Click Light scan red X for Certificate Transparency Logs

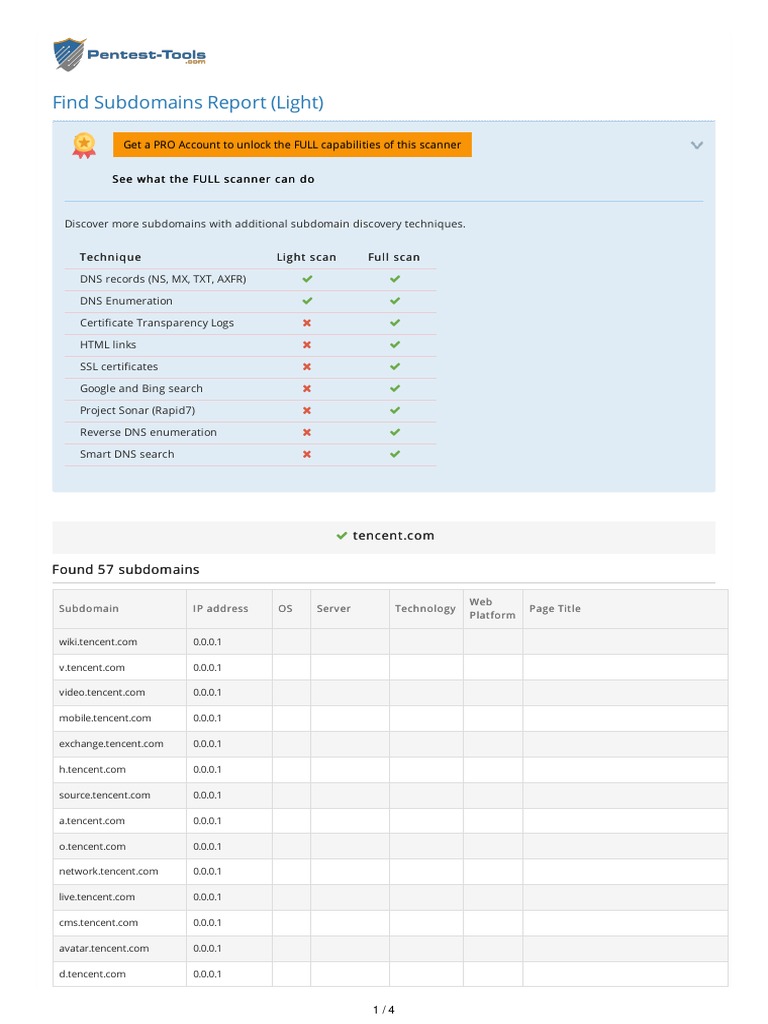(x=307, y=323)
